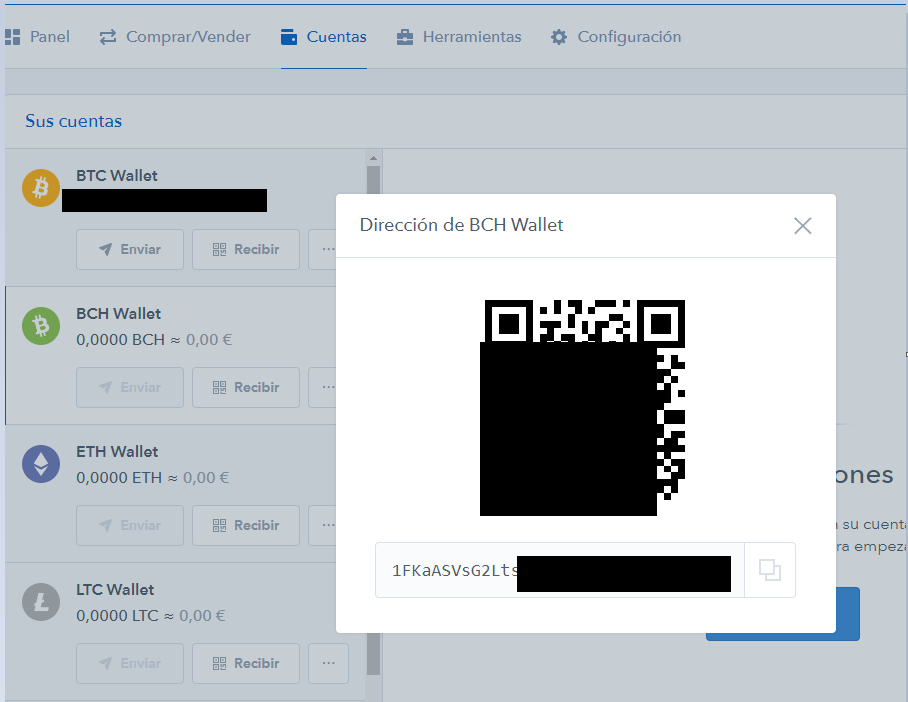The image size is (908, 702).
Task: Open the Herramientas tab
Action: point(459,37)
